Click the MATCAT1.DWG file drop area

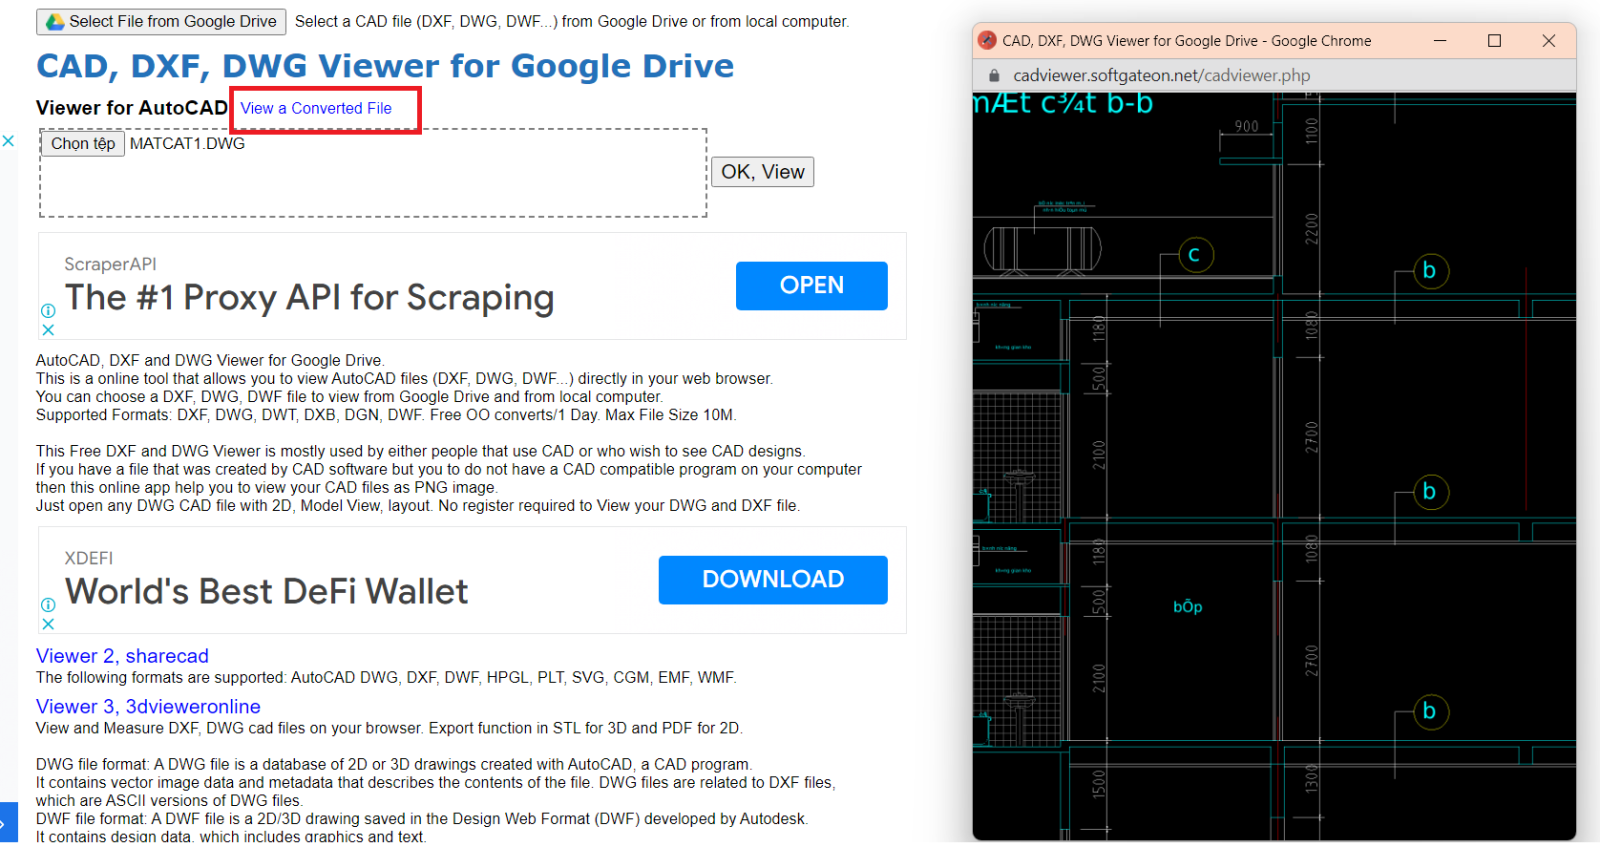373,173
